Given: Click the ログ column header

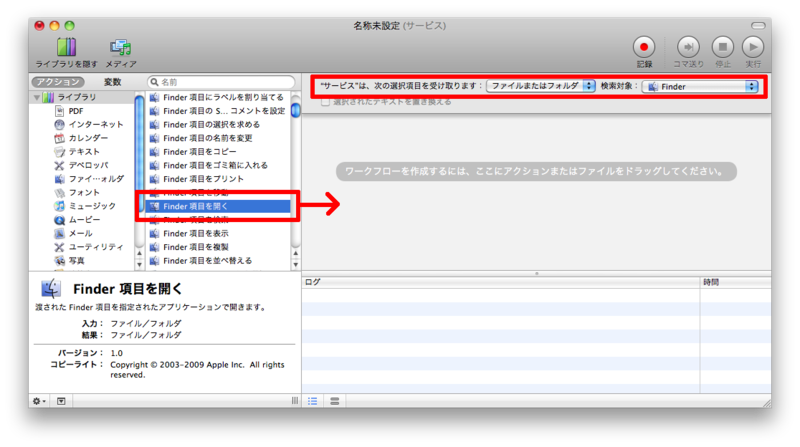Looking at the screenshot, I should pyautogui.click(x=501, y=282).
